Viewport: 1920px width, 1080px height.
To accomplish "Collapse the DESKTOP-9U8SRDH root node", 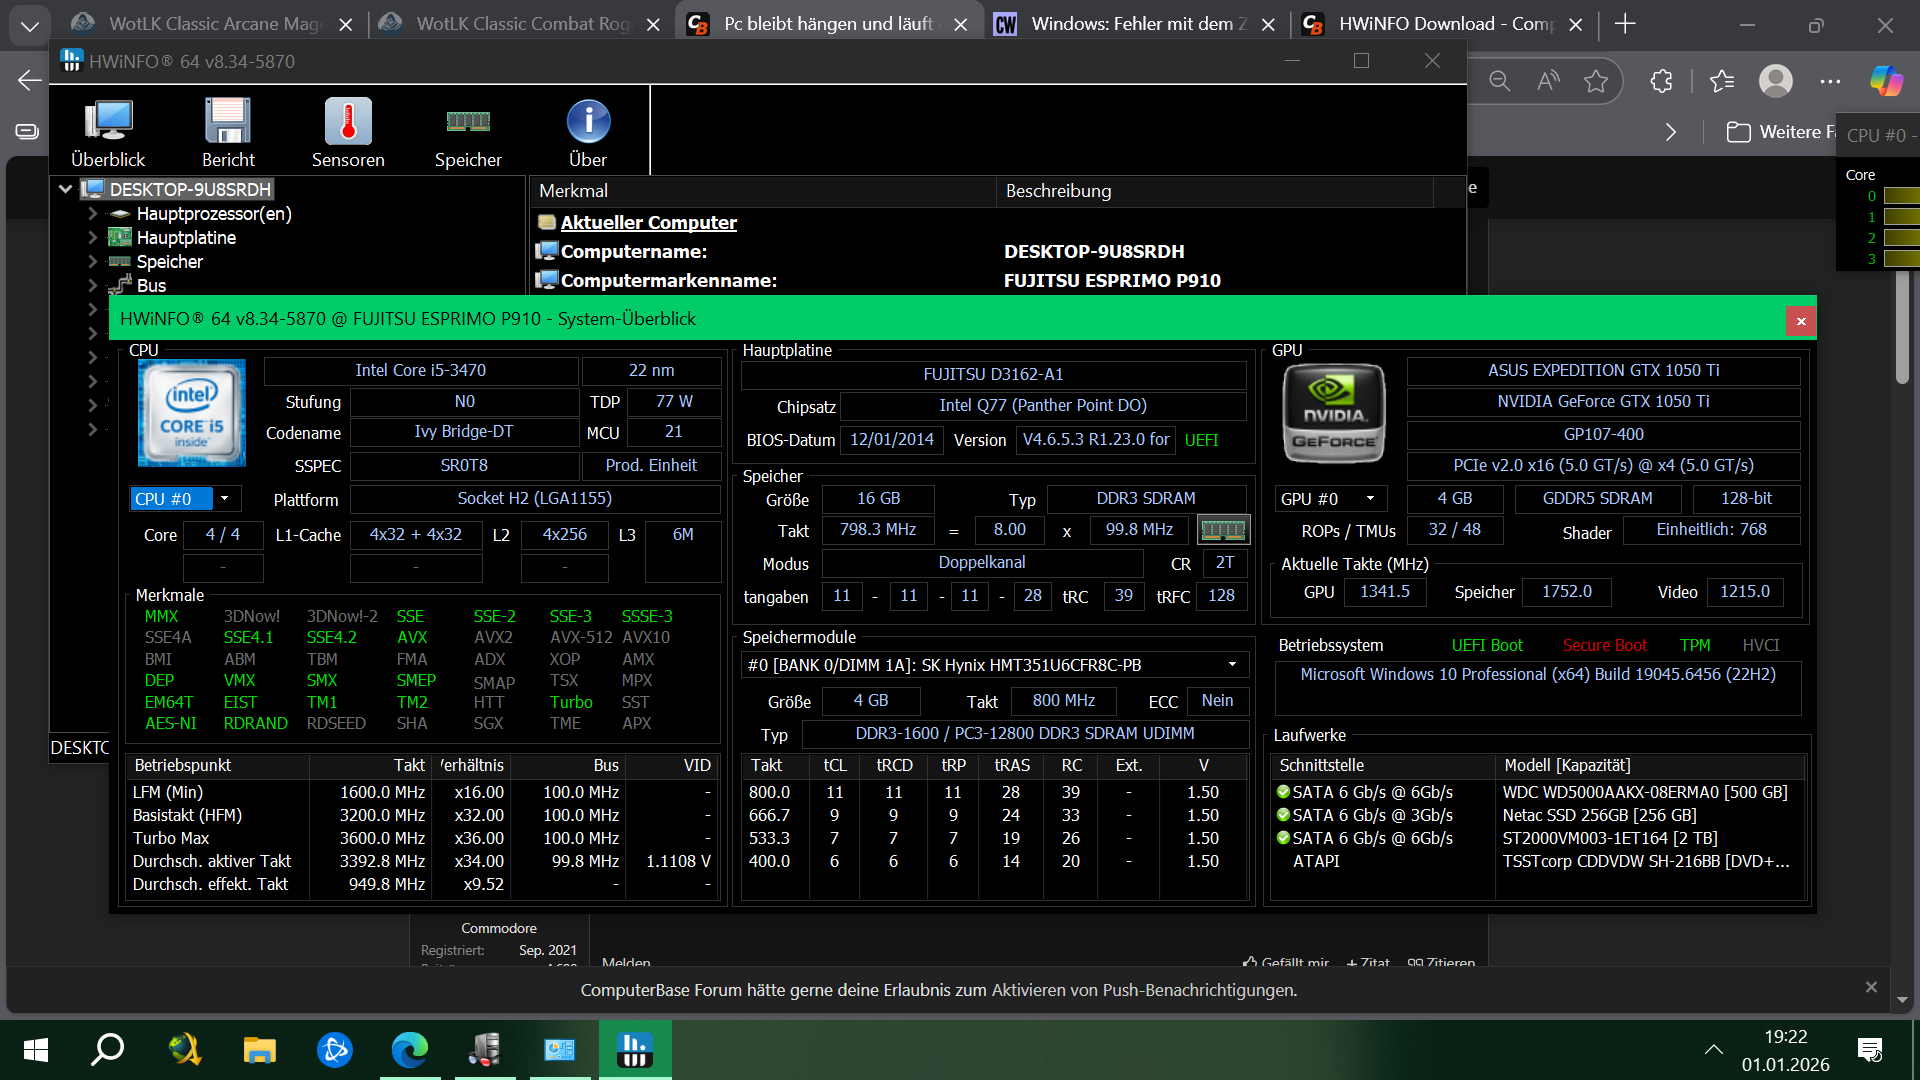I will click(65, 189).
